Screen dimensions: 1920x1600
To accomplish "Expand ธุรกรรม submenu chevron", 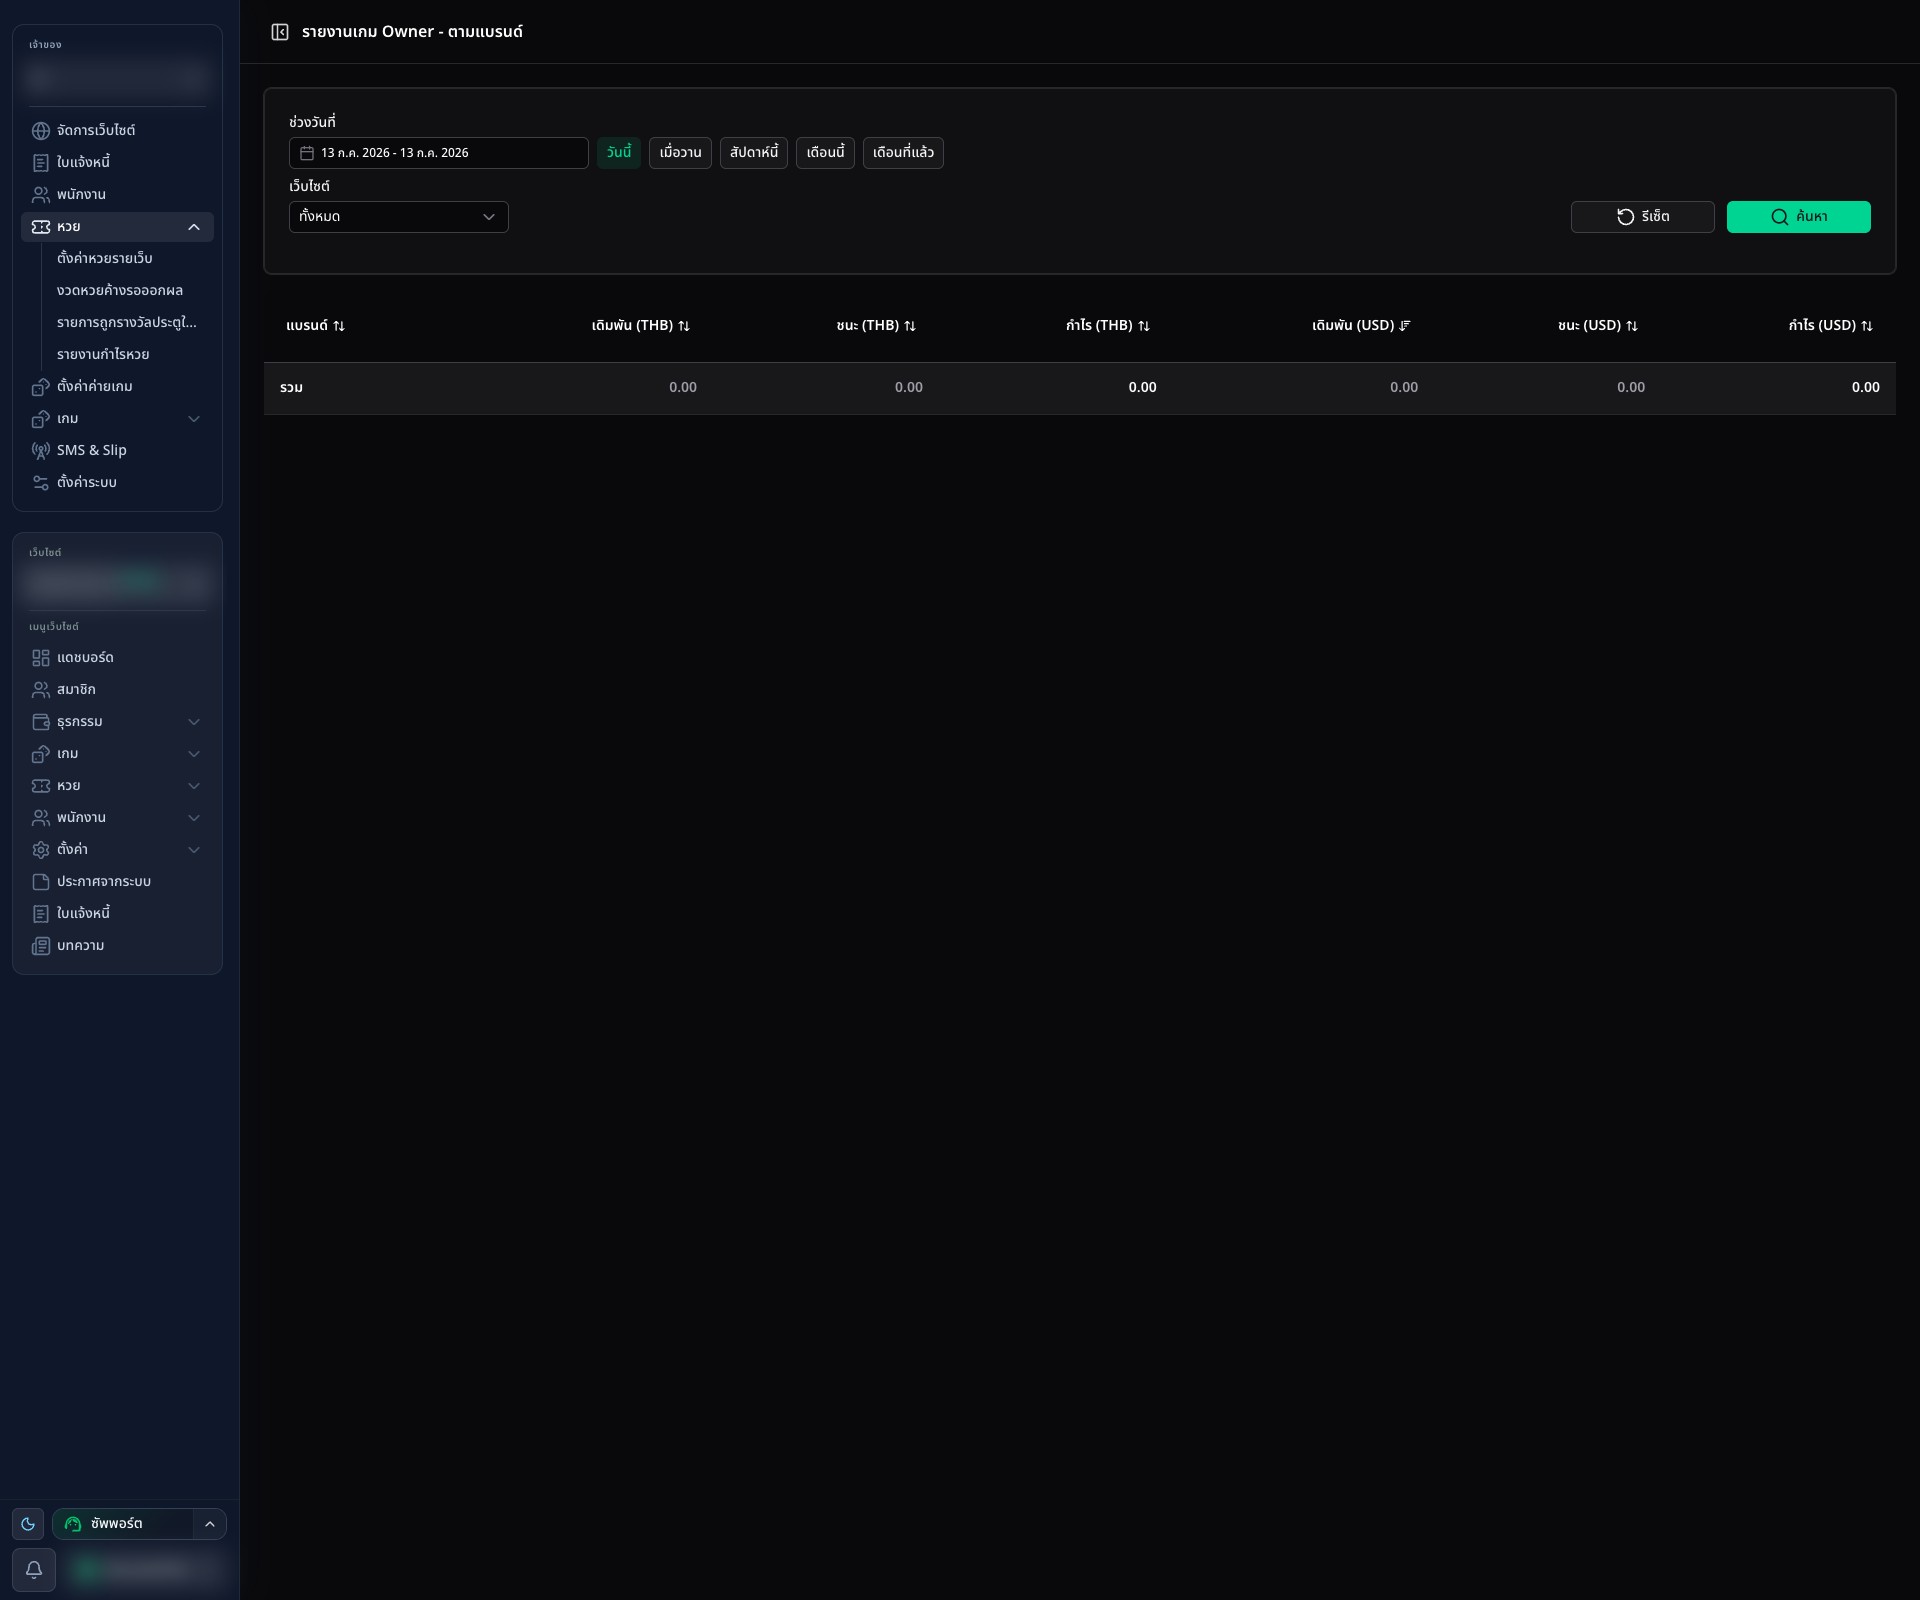I will click(x=194, y=722).
